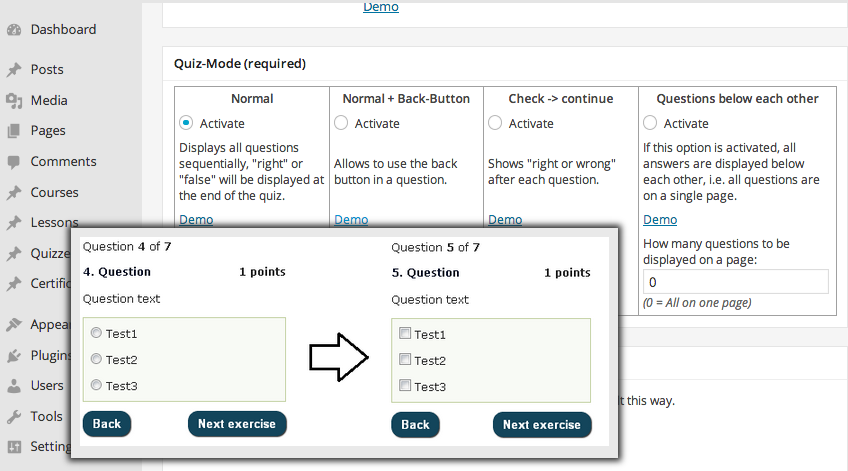The image size is (848, 471).
Task: Open the Demo link under Normal mode
Action: point(196,220)
